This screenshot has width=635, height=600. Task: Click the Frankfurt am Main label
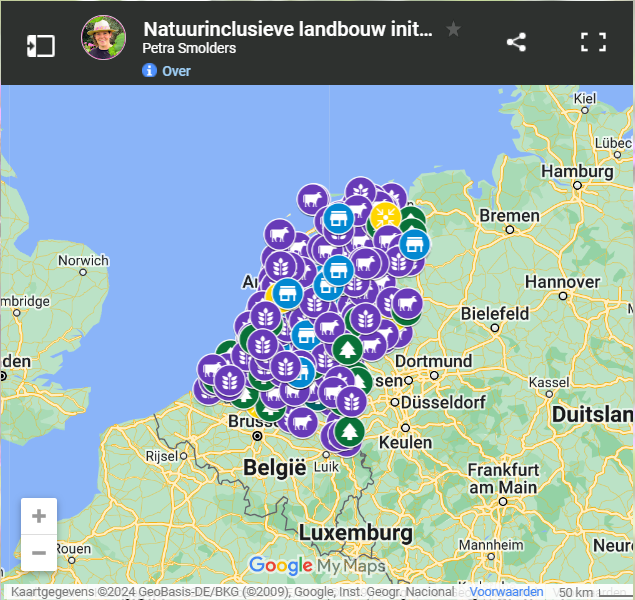(503, 479)
